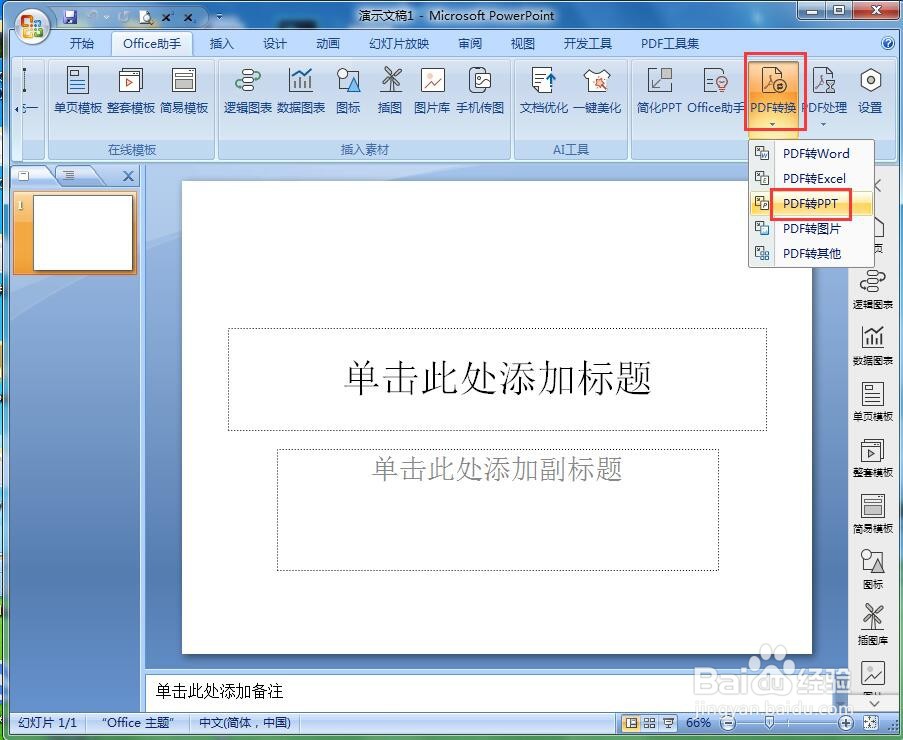
Task: Click the 简化PPT simplify icon
Action: tap(658, 90)
